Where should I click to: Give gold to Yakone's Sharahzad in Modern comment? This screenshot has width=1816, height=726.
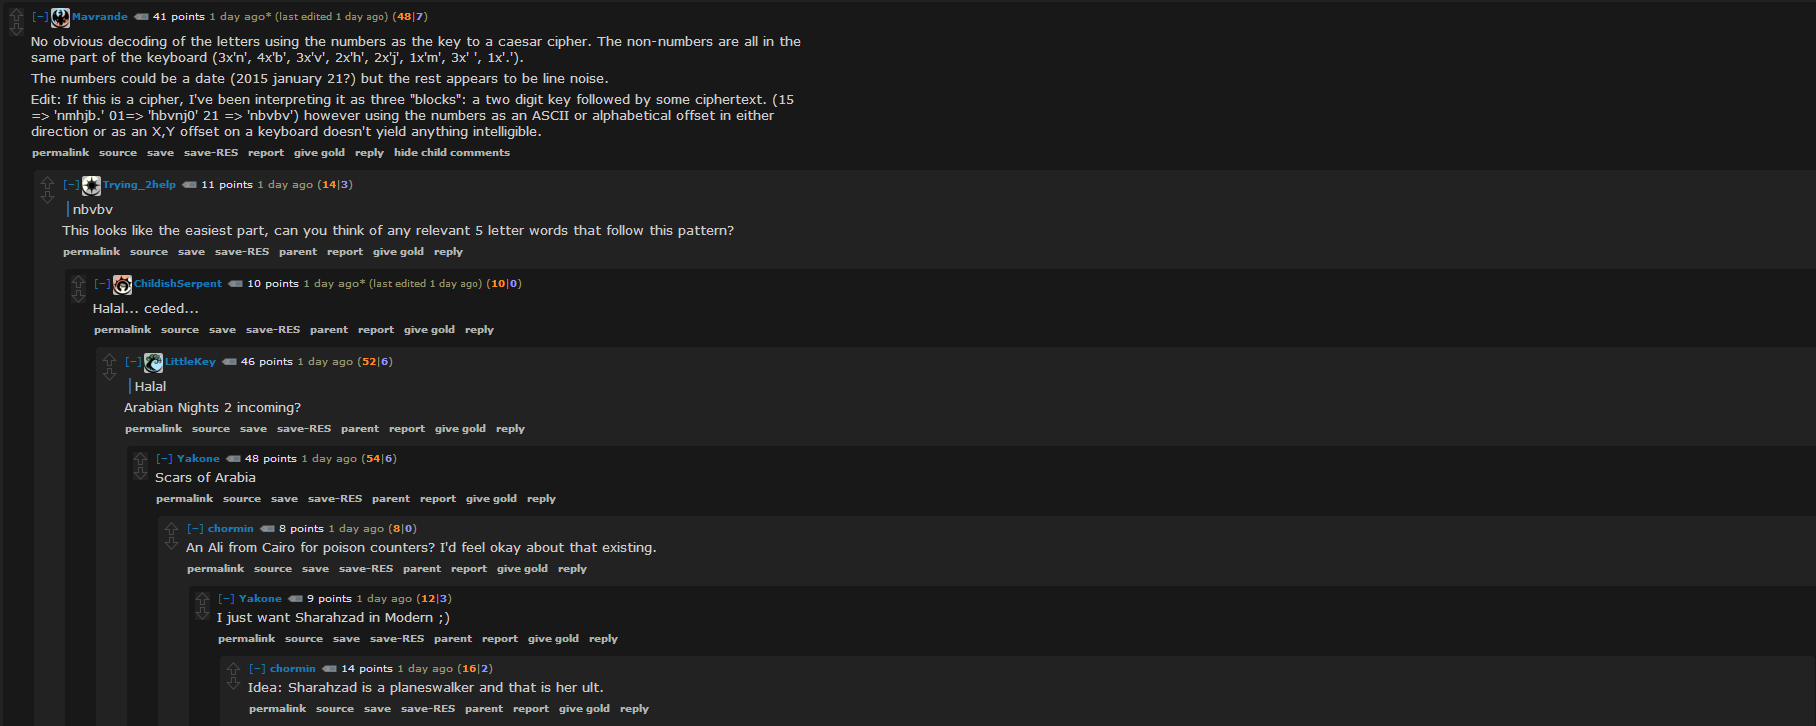pos(553,639)
